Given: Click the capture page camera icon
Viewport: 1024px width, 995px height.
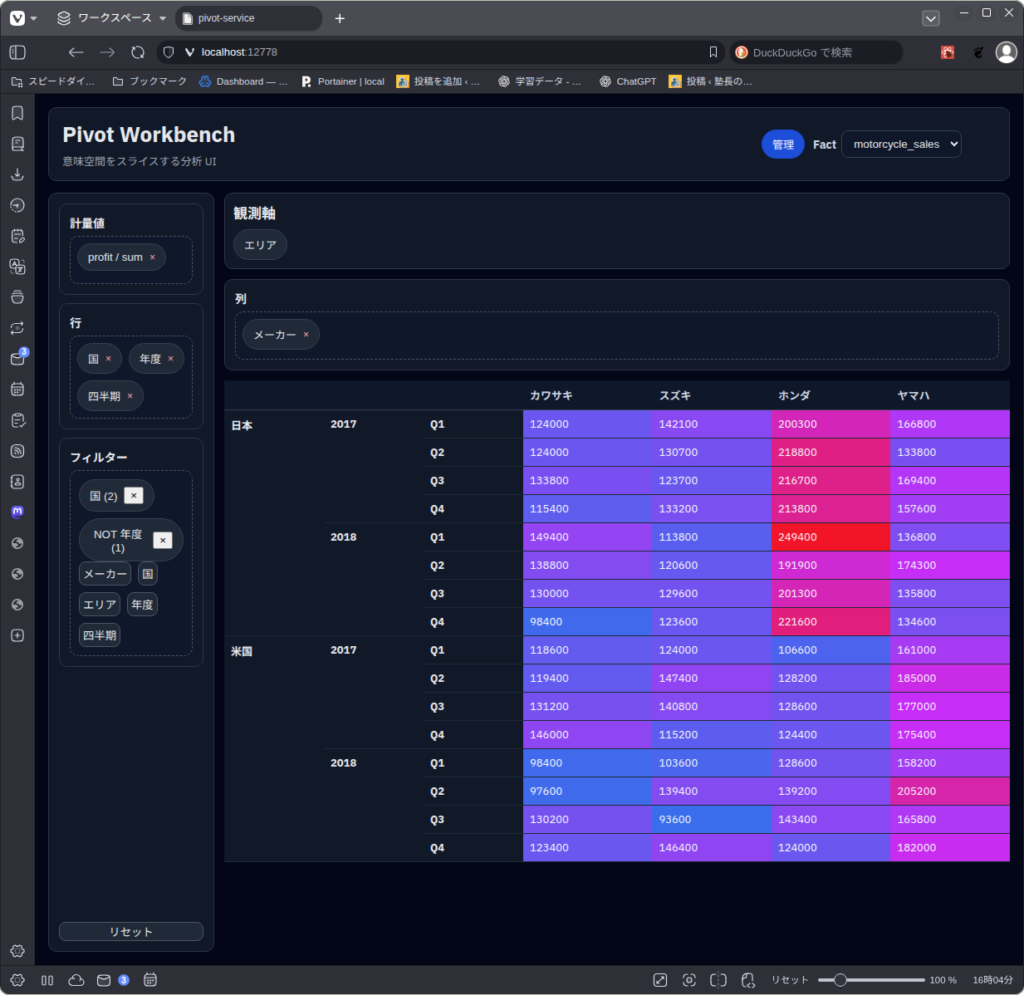Looking at the screenshot, I should point(689,980).
